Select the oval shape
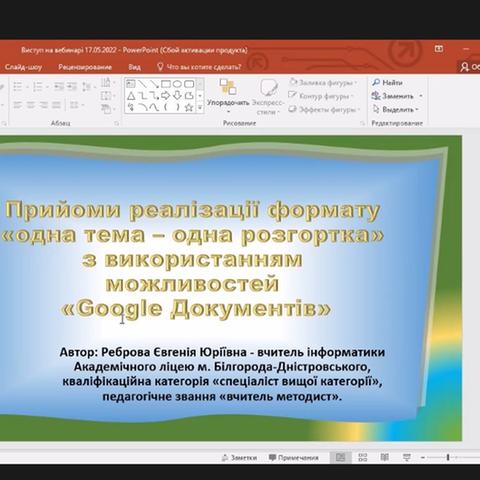The image size is (480, 480). (177, 84)
